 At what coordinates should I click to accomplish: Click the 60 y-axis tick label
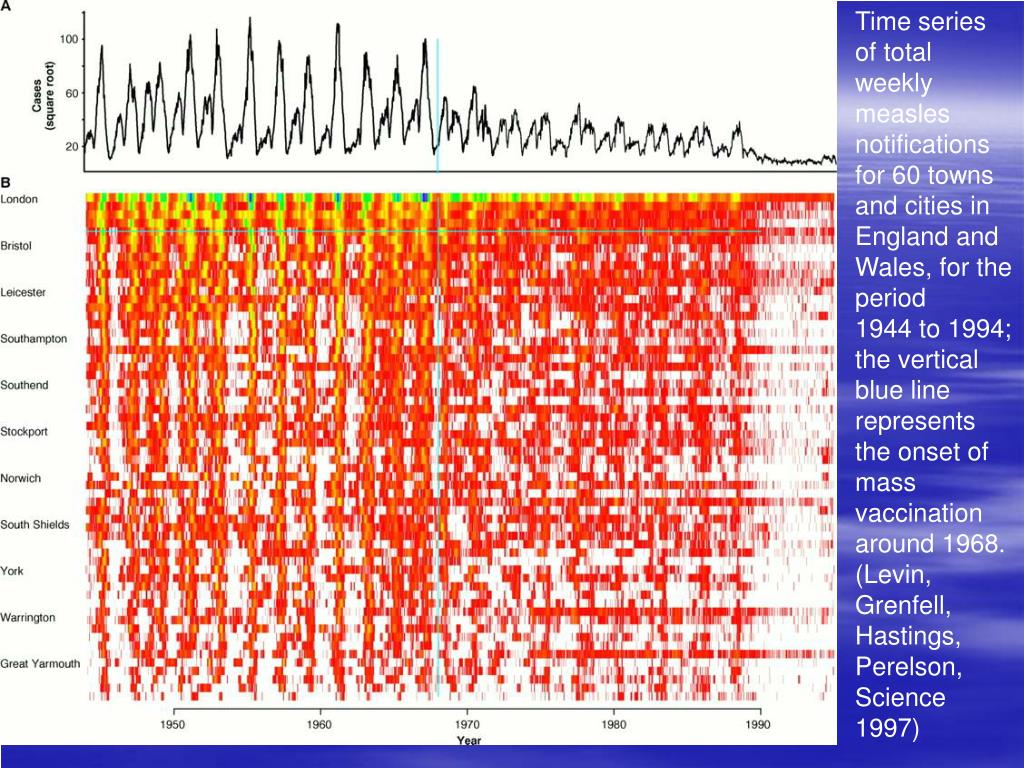[x=72, y=93]
